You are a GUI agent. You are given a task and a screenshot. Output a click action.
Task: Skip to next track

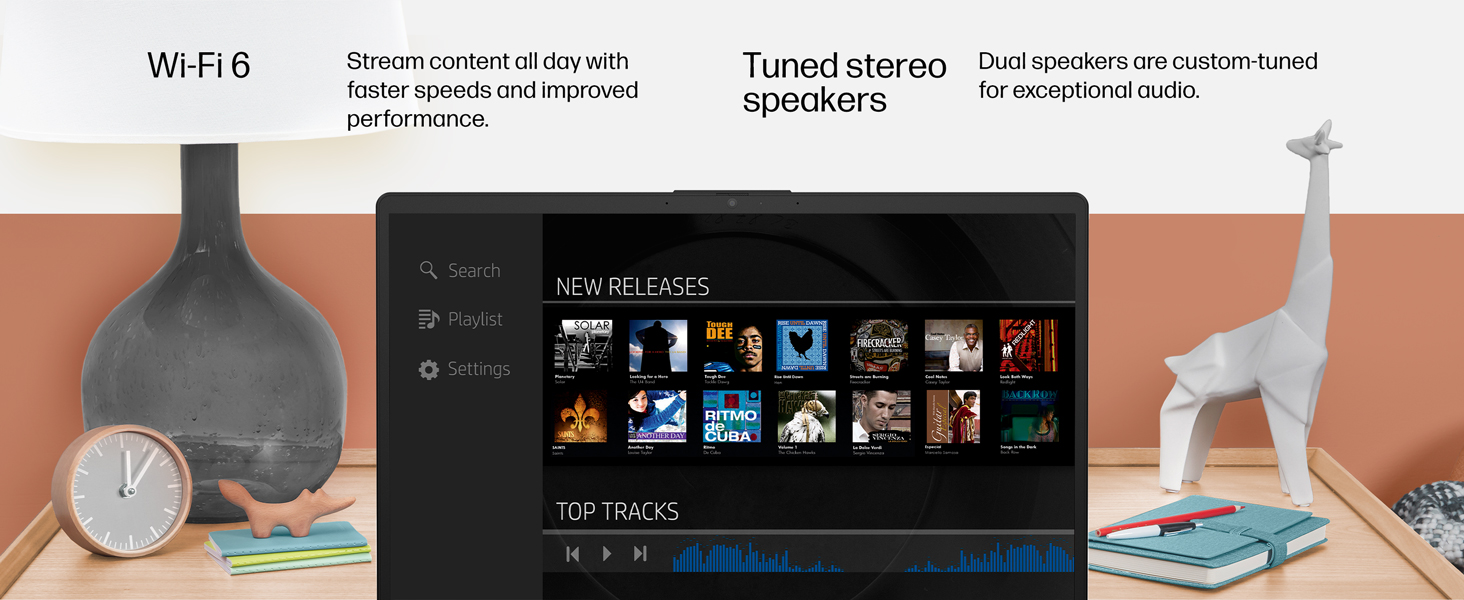pyautogui.click(x=640, y=553)
